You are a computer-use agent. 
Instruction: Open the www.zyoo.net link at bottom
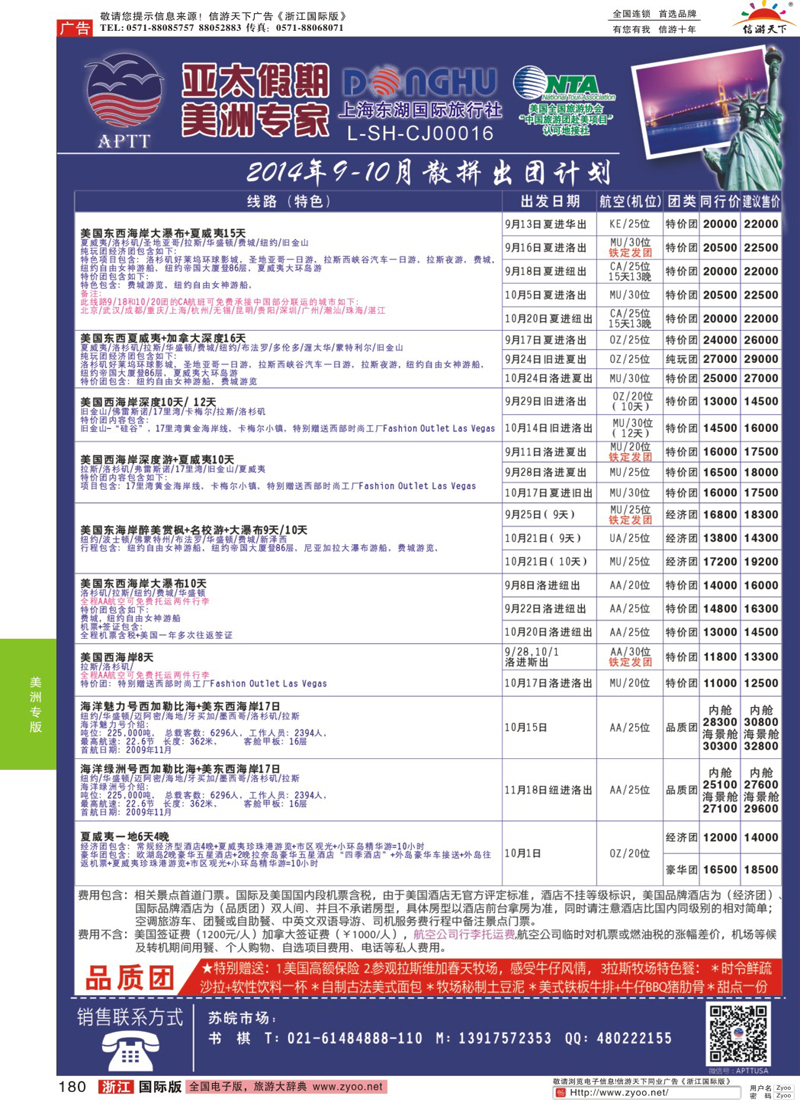[x=348, y=1087]
